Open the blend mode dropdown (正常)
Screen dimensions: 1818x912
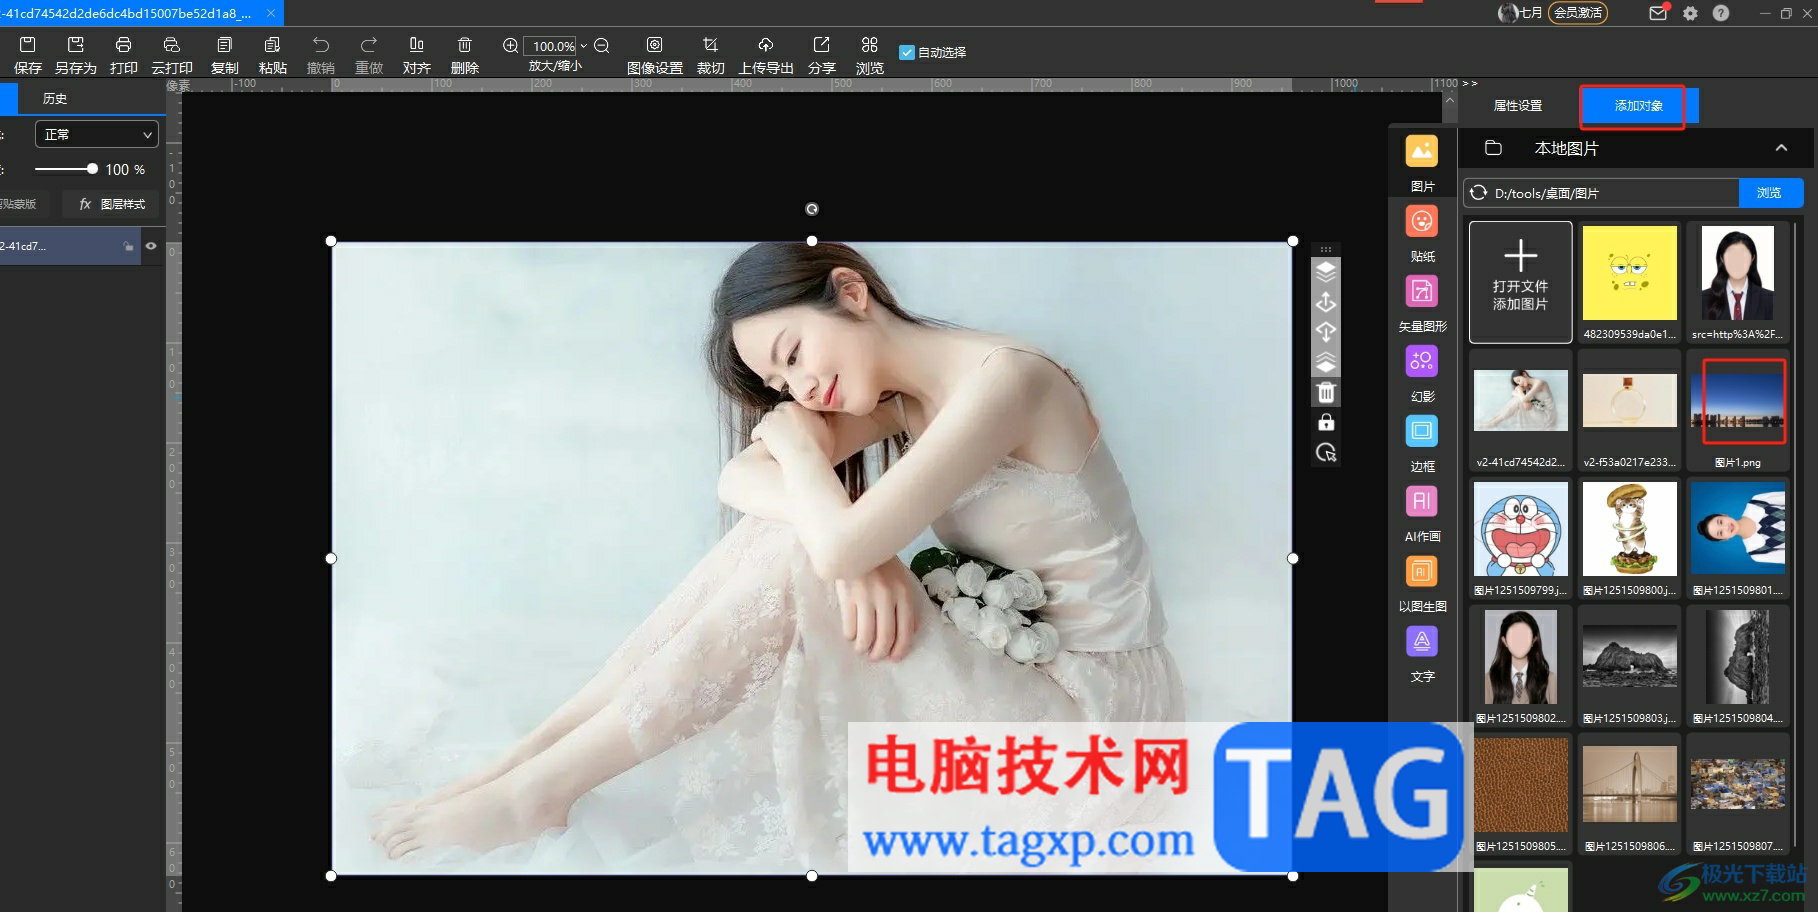tap(97, 134)
